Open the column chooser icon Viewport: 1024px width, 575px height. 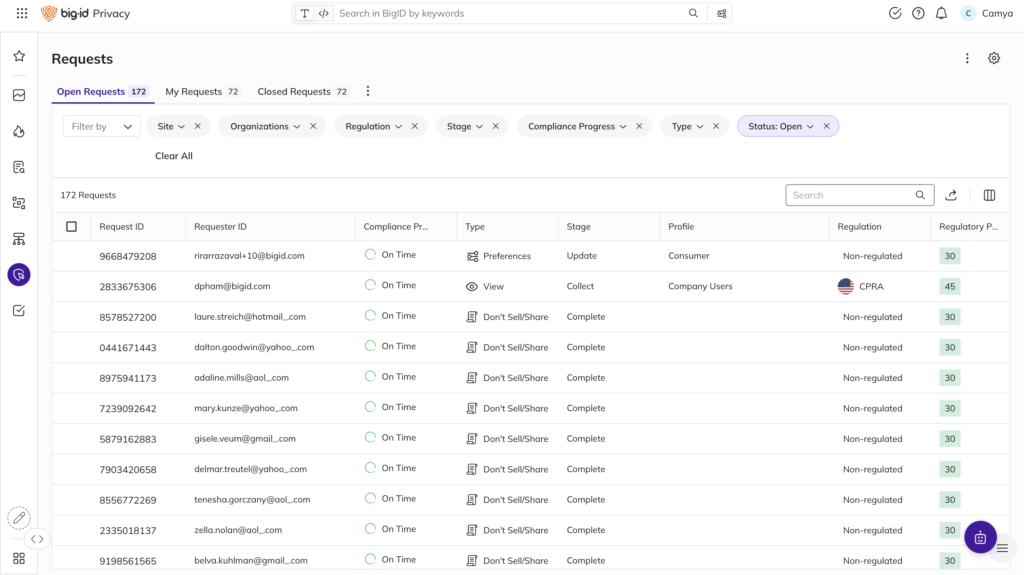pyautogui.click(x=989, y=195)
